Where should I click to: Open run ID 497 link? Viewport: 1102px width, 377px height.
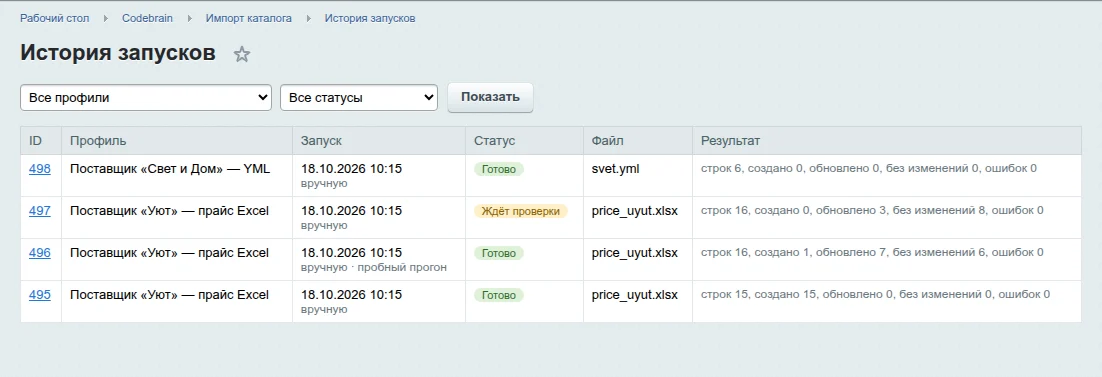click(x=39, y=211)
